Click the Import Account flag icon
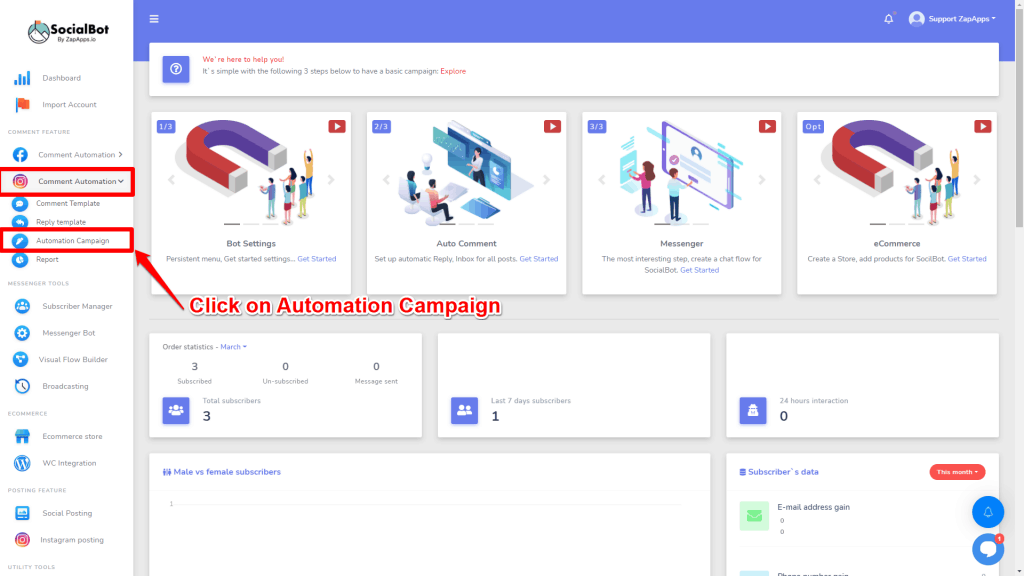The image size is (1024, 576). click(22, 104)
